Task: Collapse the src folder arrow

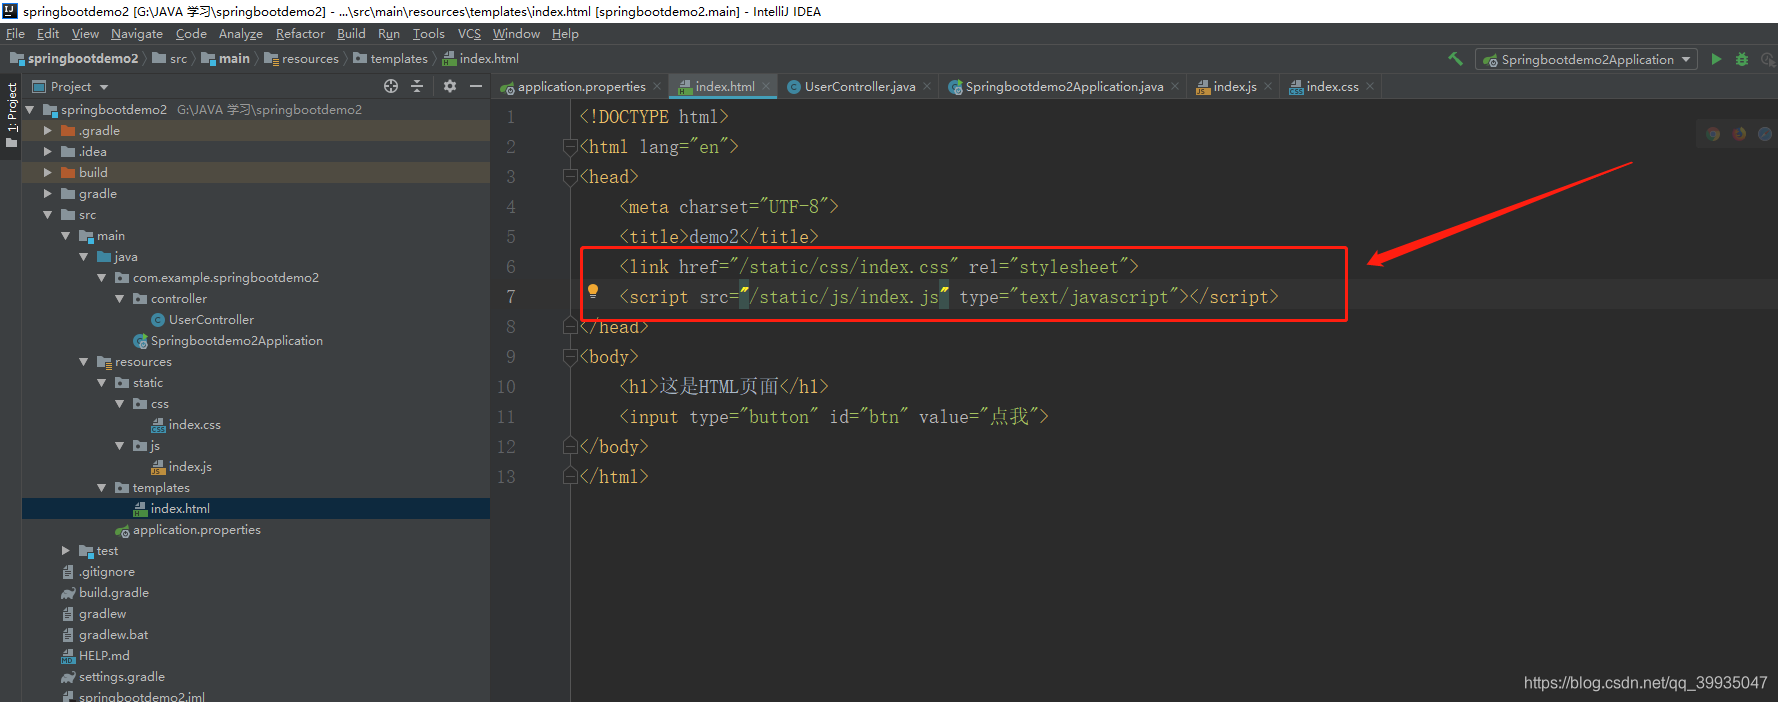Action: (47, 215)
